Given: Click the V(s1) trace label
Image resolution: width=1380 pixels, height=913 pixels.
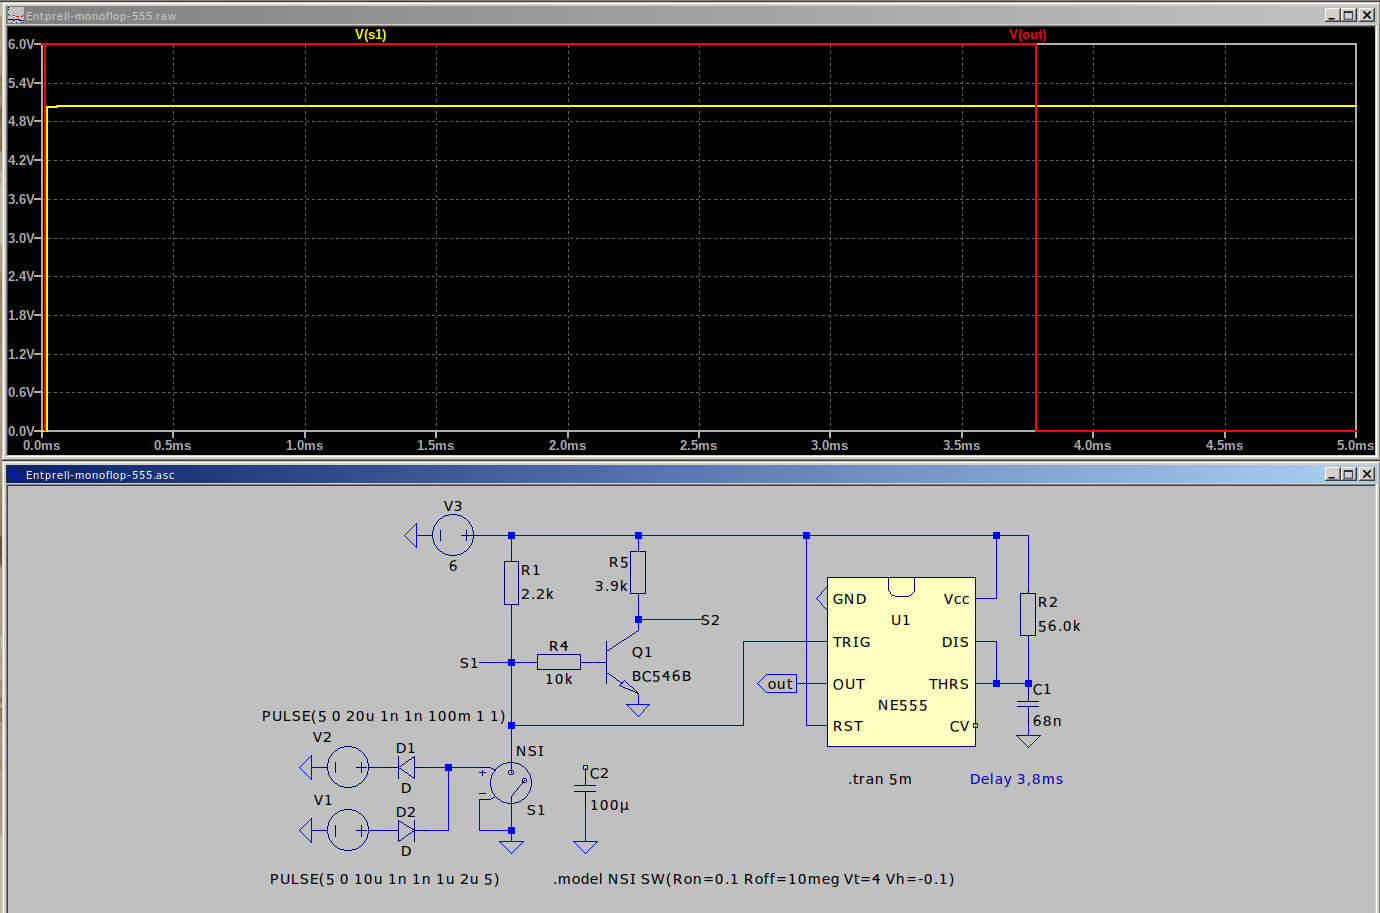Looking at the screenshot, I should tap(370, 34).
